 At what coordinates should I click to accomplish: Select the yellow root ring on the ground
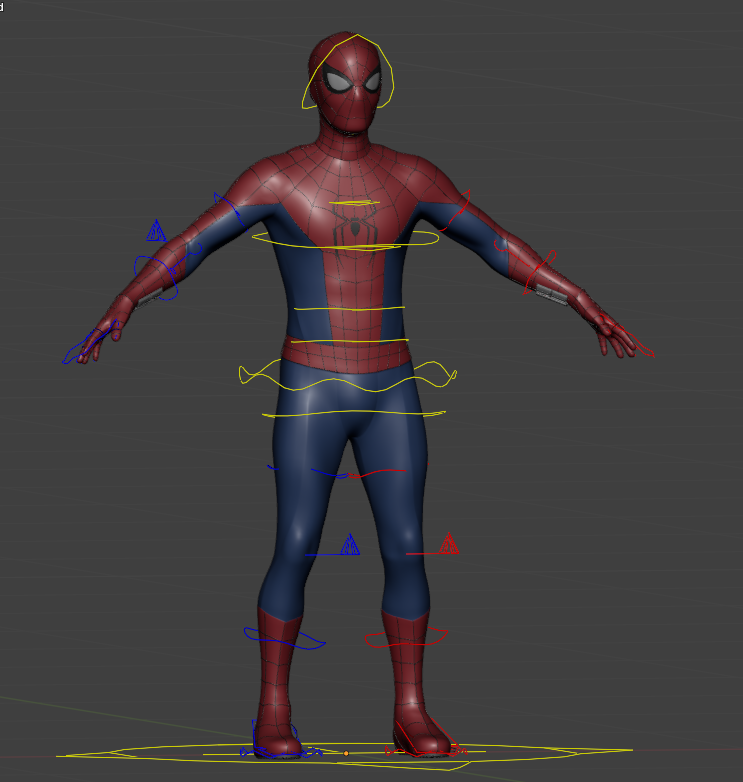coord(344,757)
